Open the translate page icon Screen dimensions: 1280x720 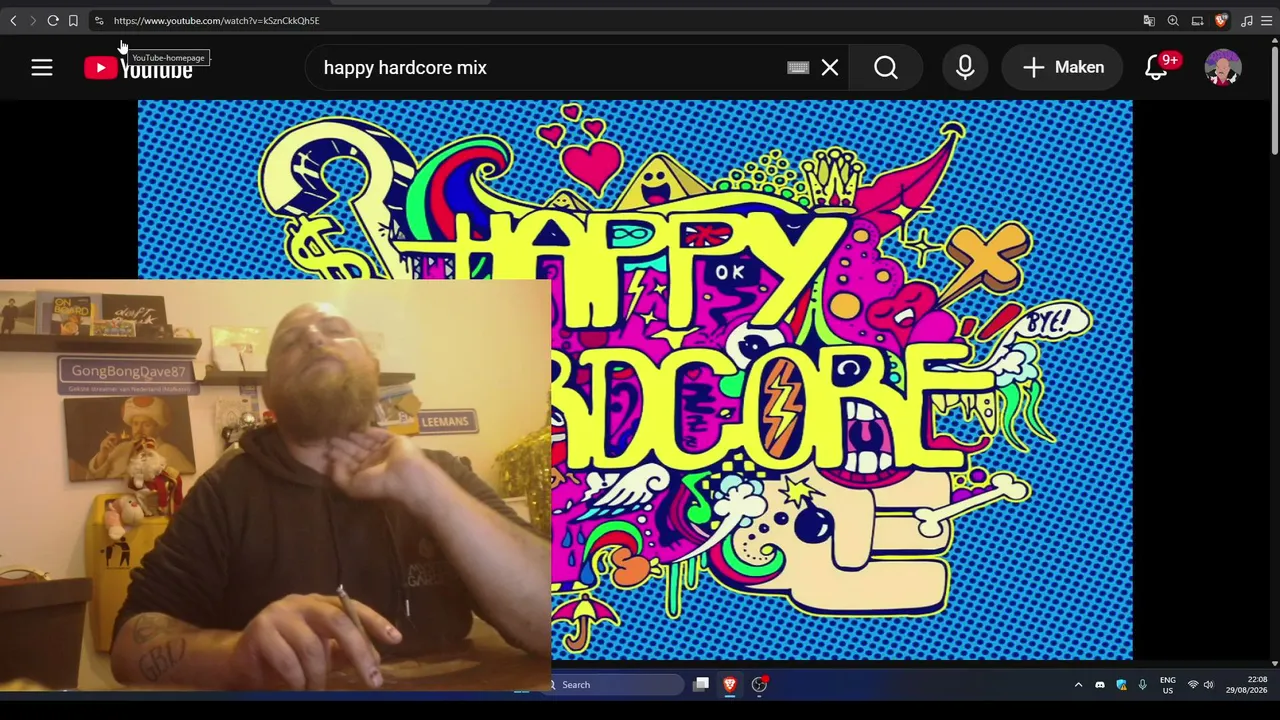(1149, 20)
